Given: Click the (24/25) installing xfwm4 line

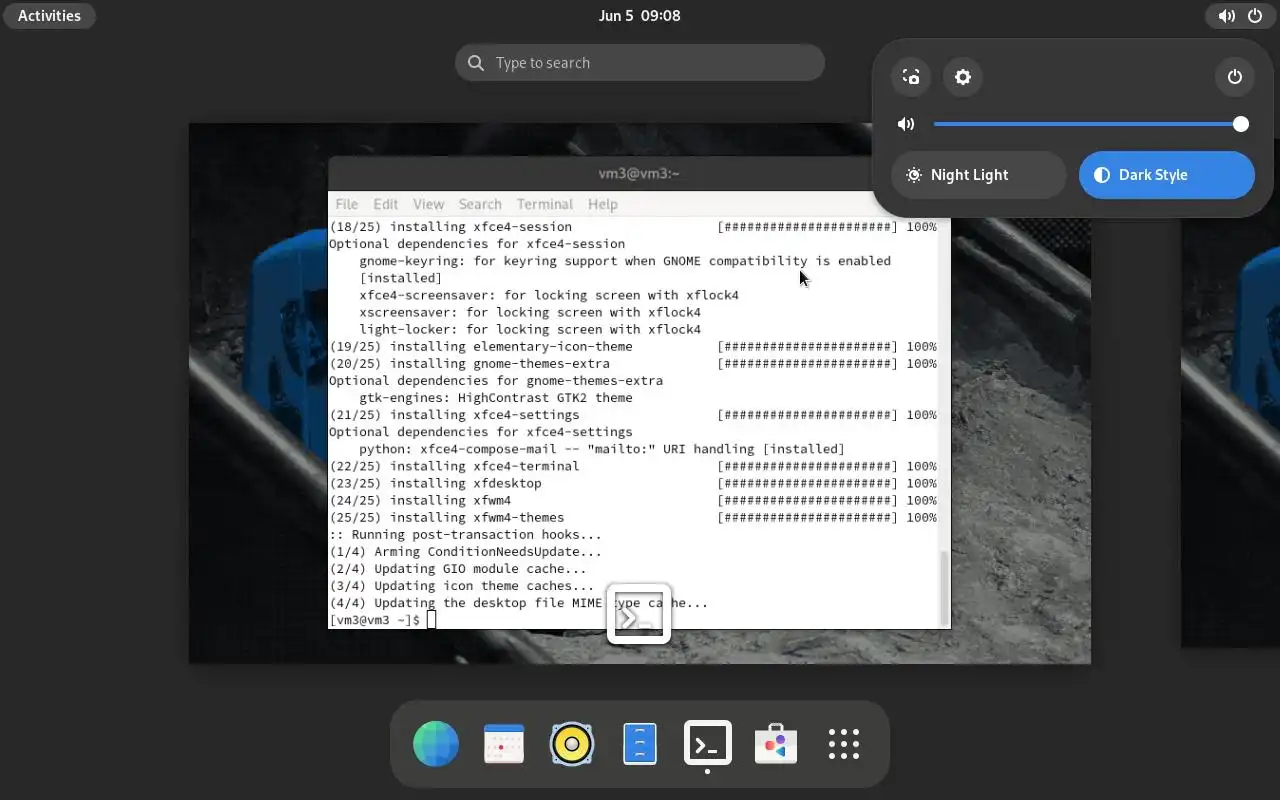Looking at the screenshot, I should pyautogui.click(x=633, y=500).
